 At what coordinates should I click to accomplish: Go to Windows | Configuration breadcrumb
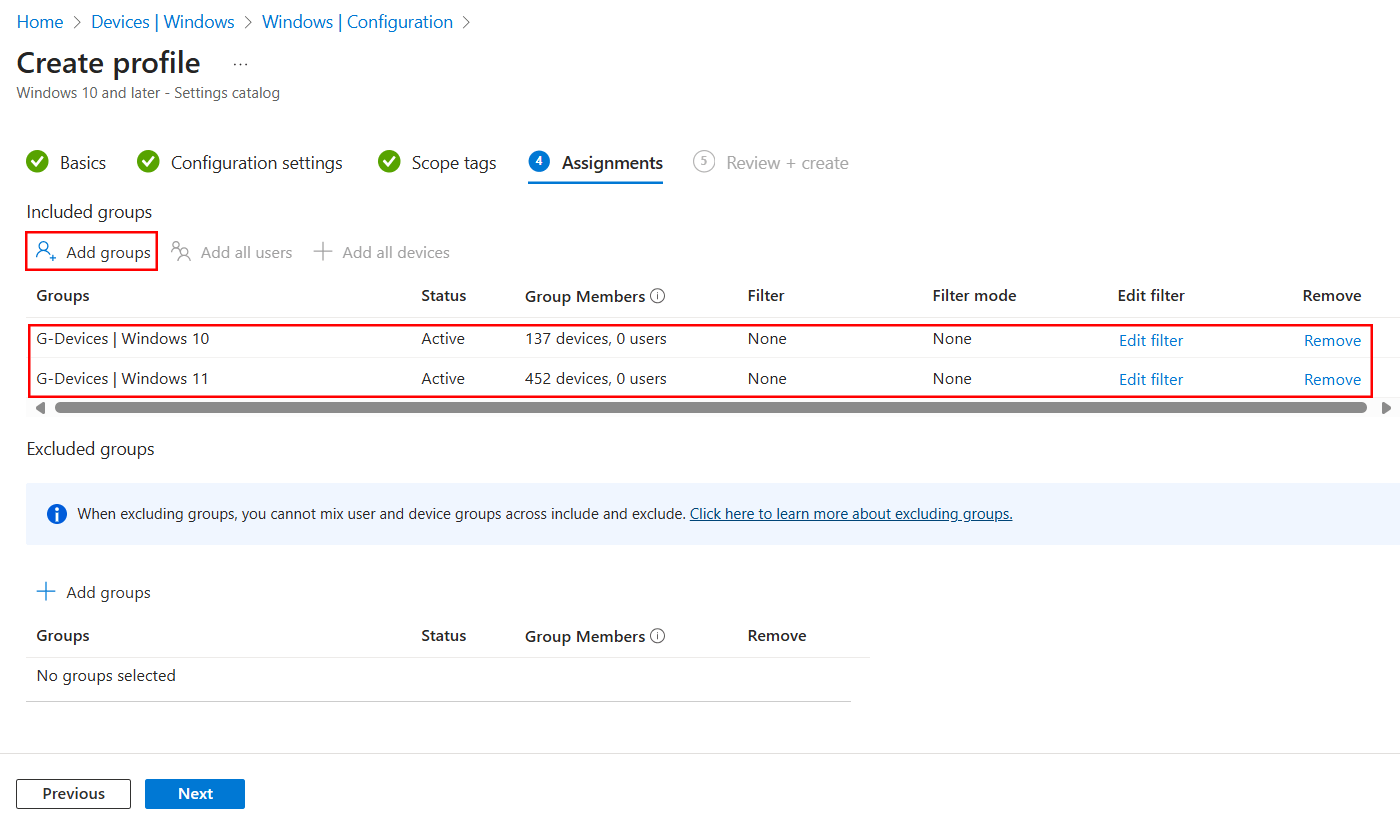357,22
